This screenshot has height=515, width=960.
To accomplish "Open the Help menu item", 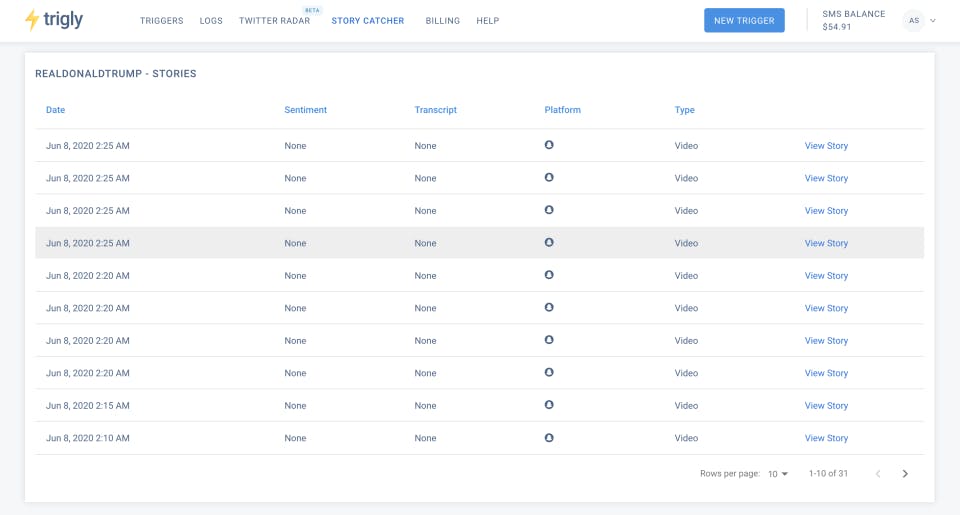I will click(488, 21).
